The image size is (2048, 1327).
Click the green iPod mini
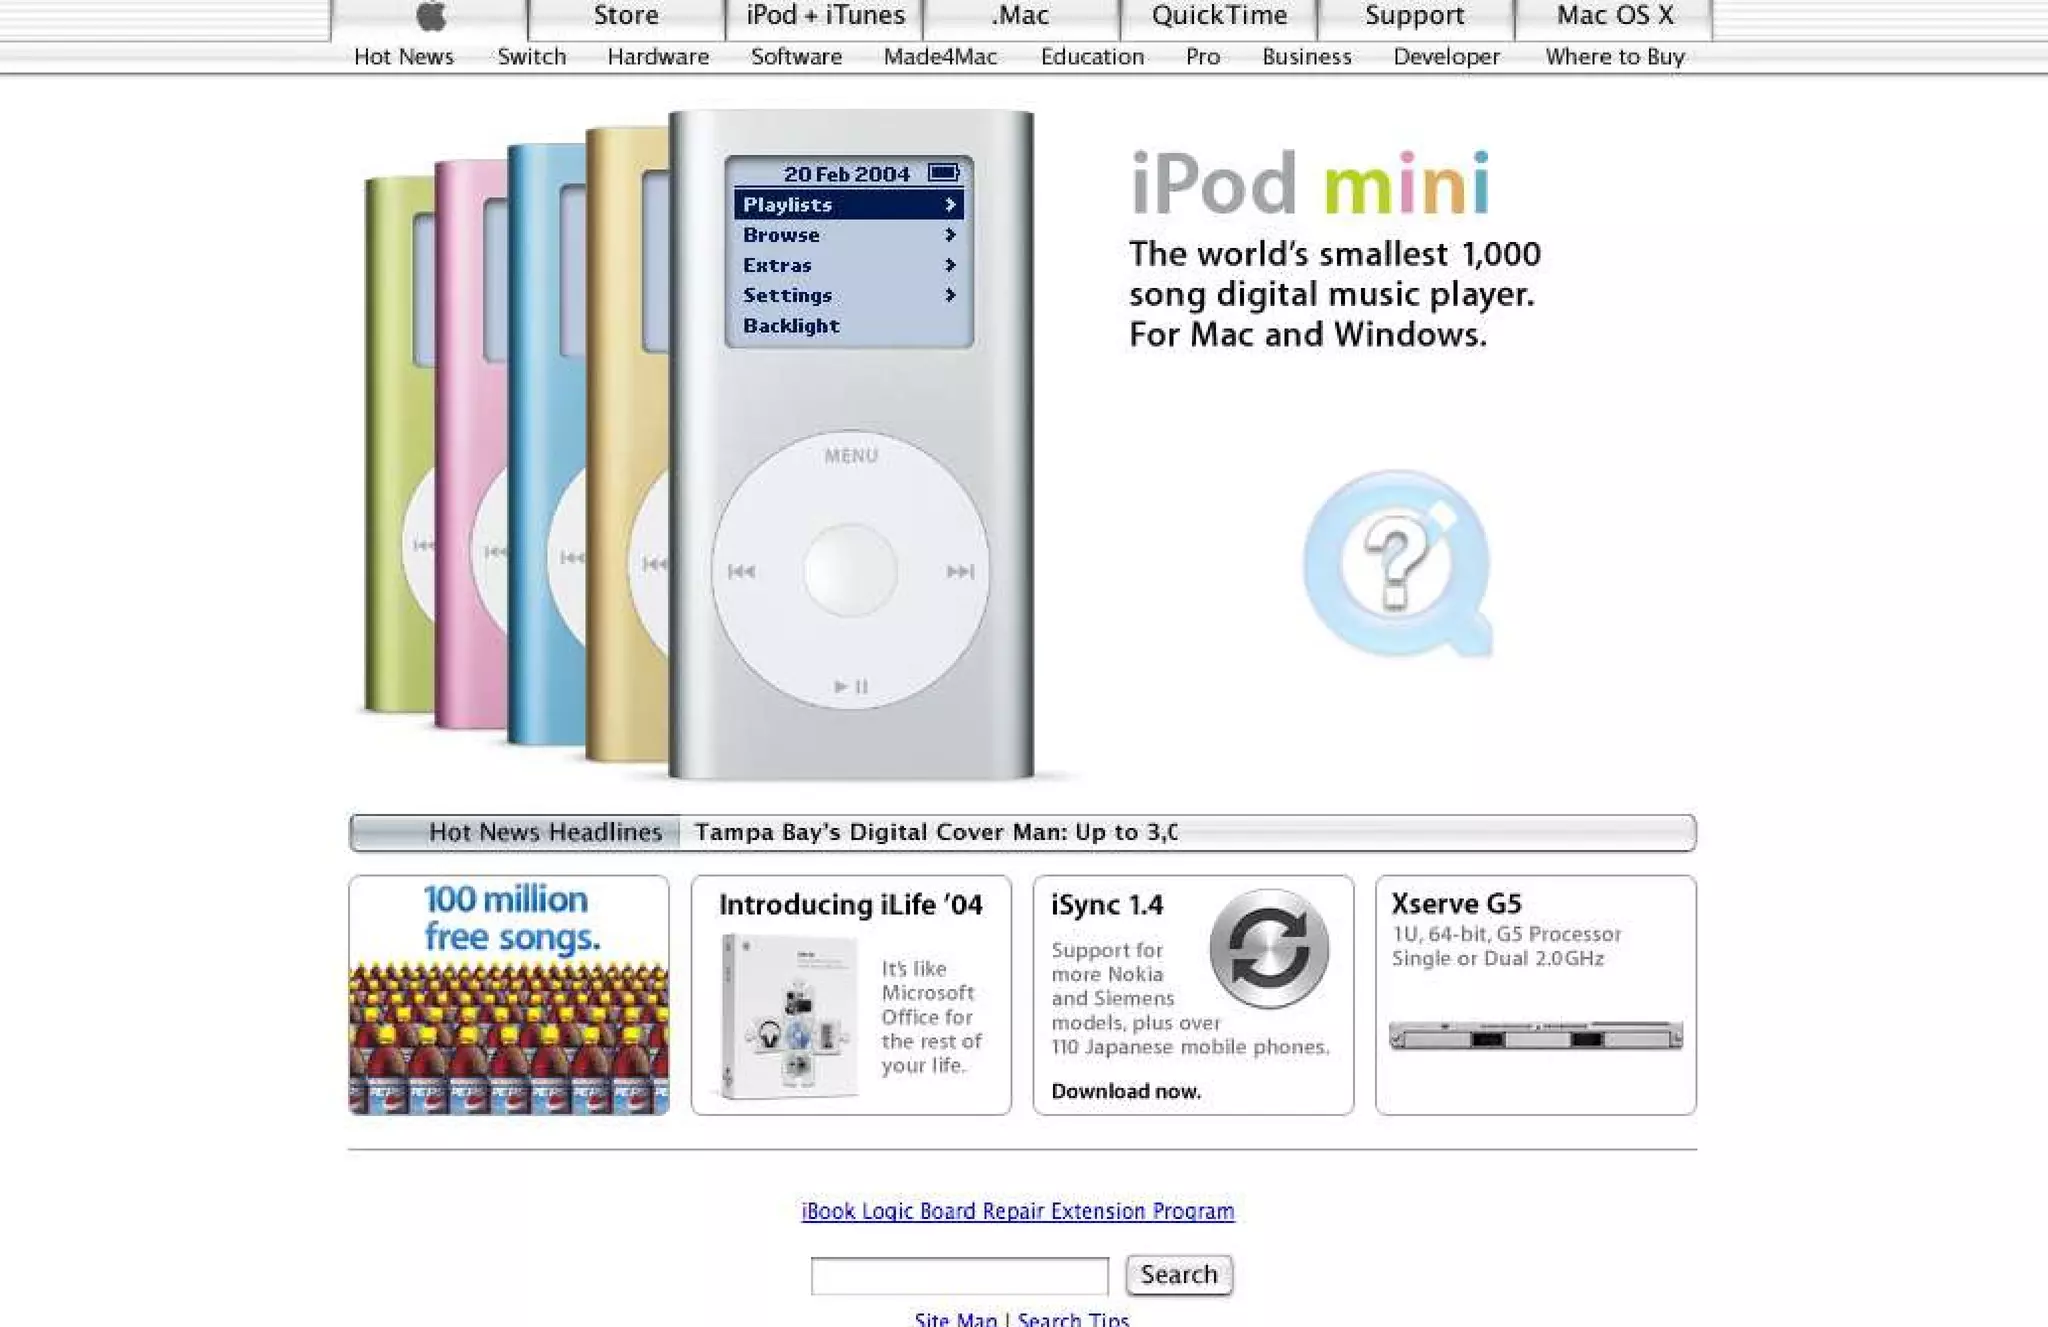(400, 445)
